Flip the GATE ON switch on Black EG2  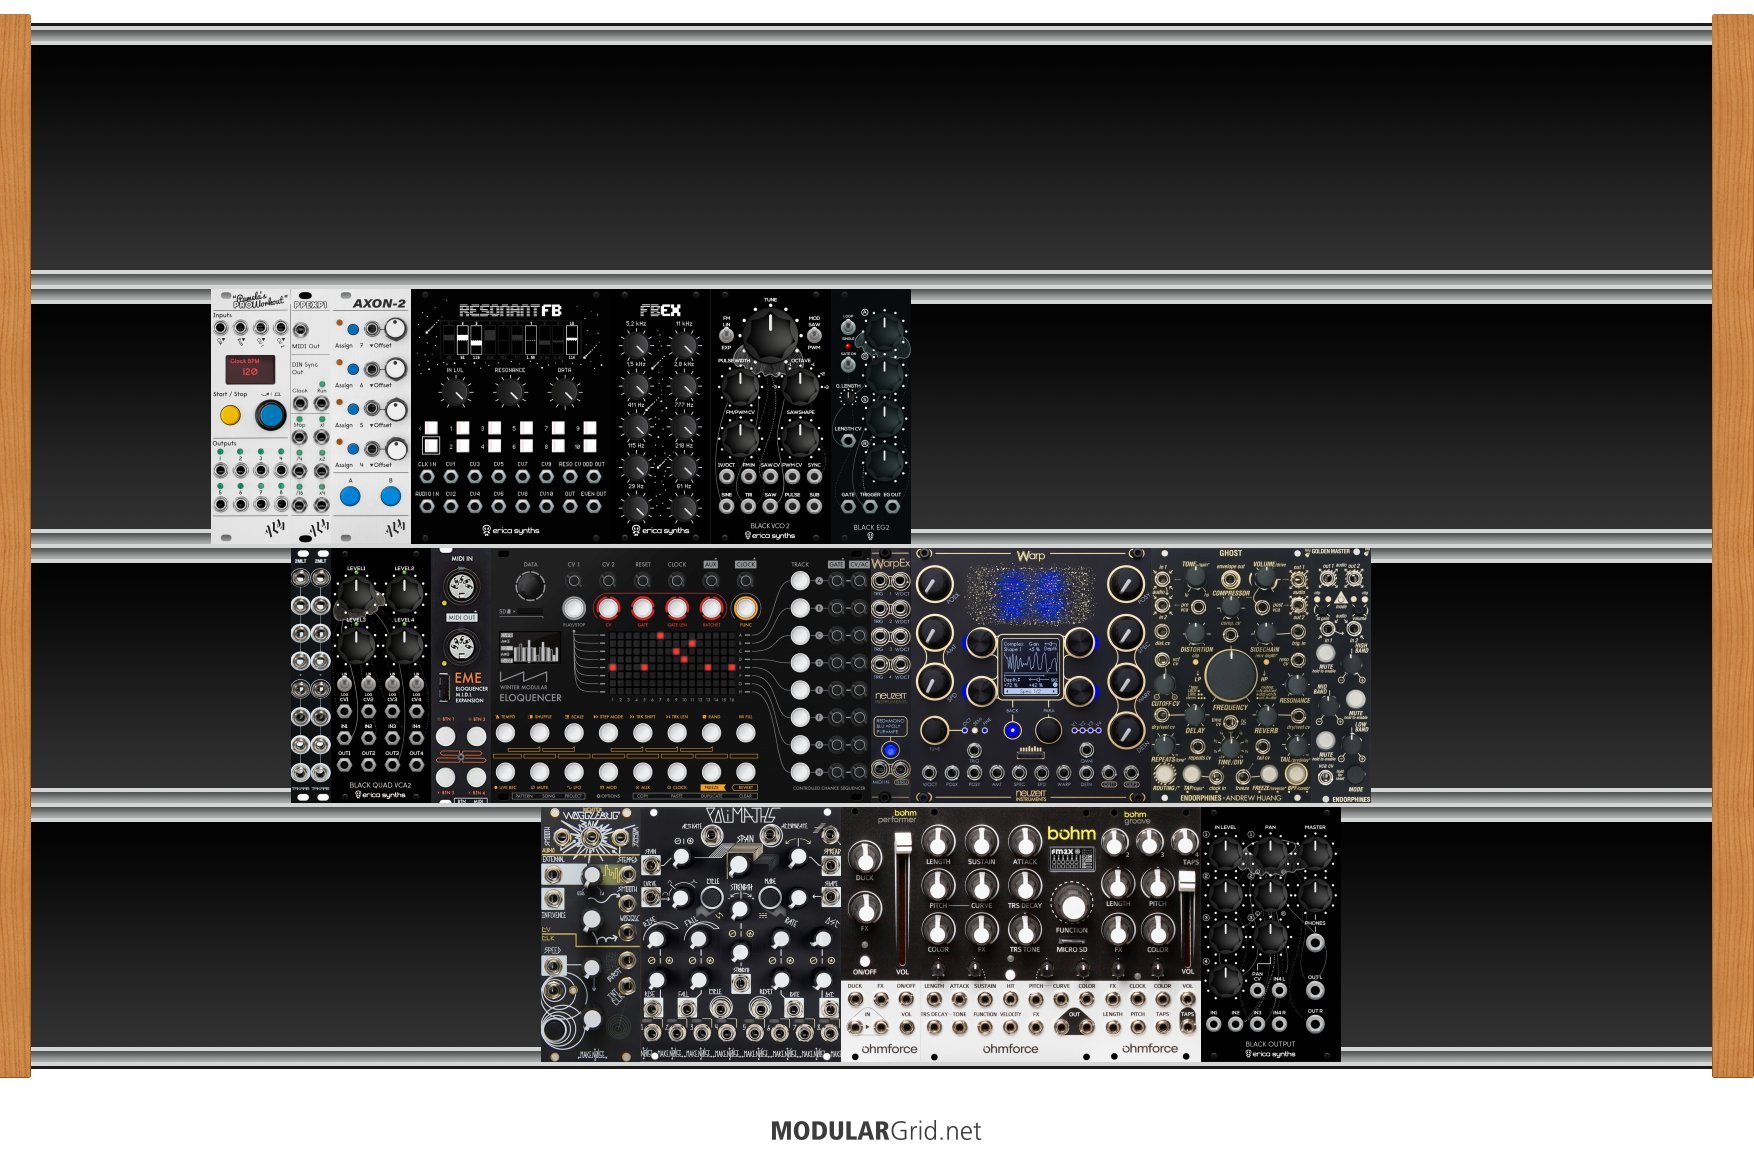(x=848, y=365)
